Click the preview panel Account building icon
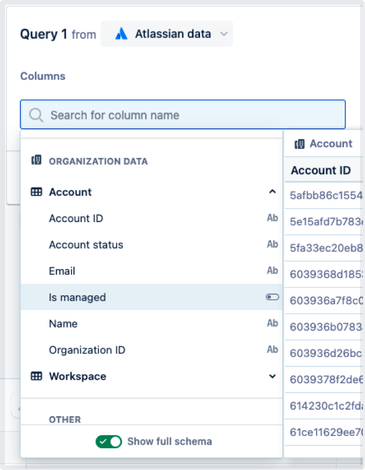The width and height of the screenshot is (365, 470). [x=299, y=144]
